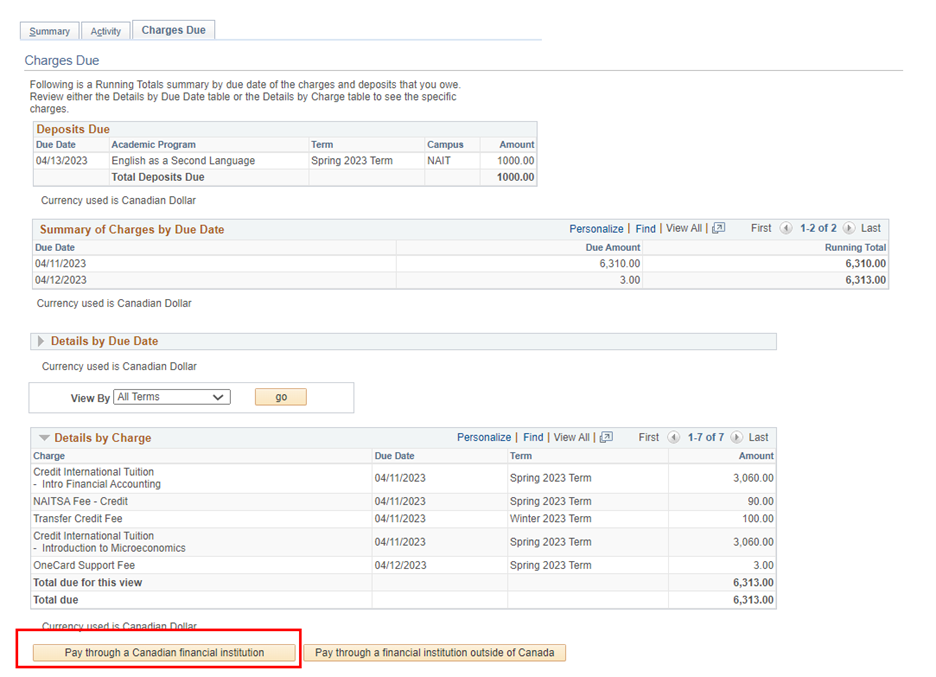Personalize the Summary of Charges grid
This screenshot has height=677, width=936.
click(596, 228)
